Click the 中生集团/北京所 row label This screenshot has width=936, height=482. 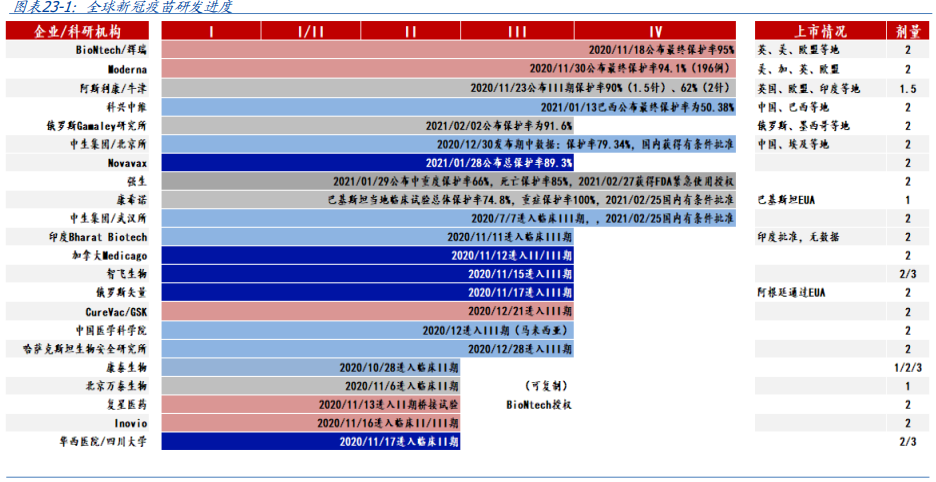[108, 145]
